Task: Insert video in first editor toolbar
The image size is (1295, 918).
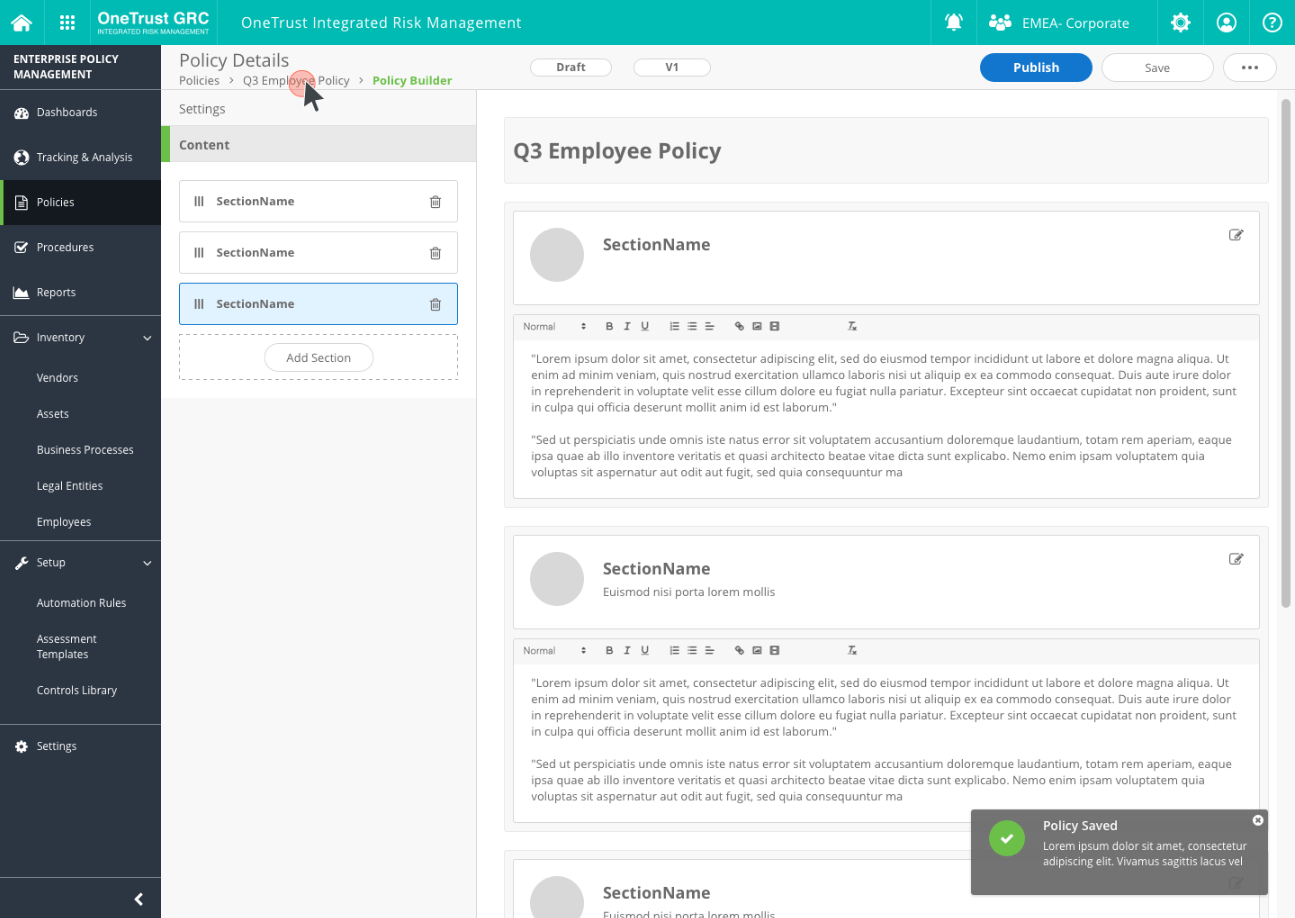Action: (775, 327)
